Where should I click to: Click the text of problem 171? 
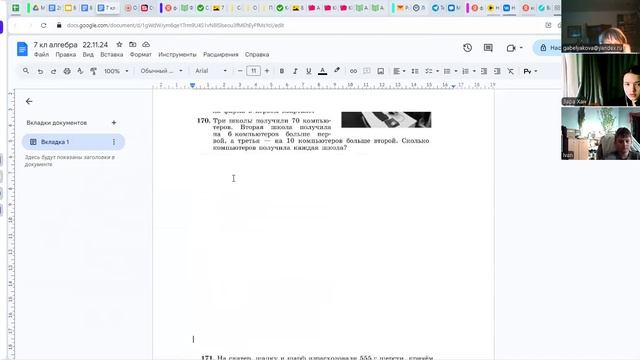tap(317, 358)
